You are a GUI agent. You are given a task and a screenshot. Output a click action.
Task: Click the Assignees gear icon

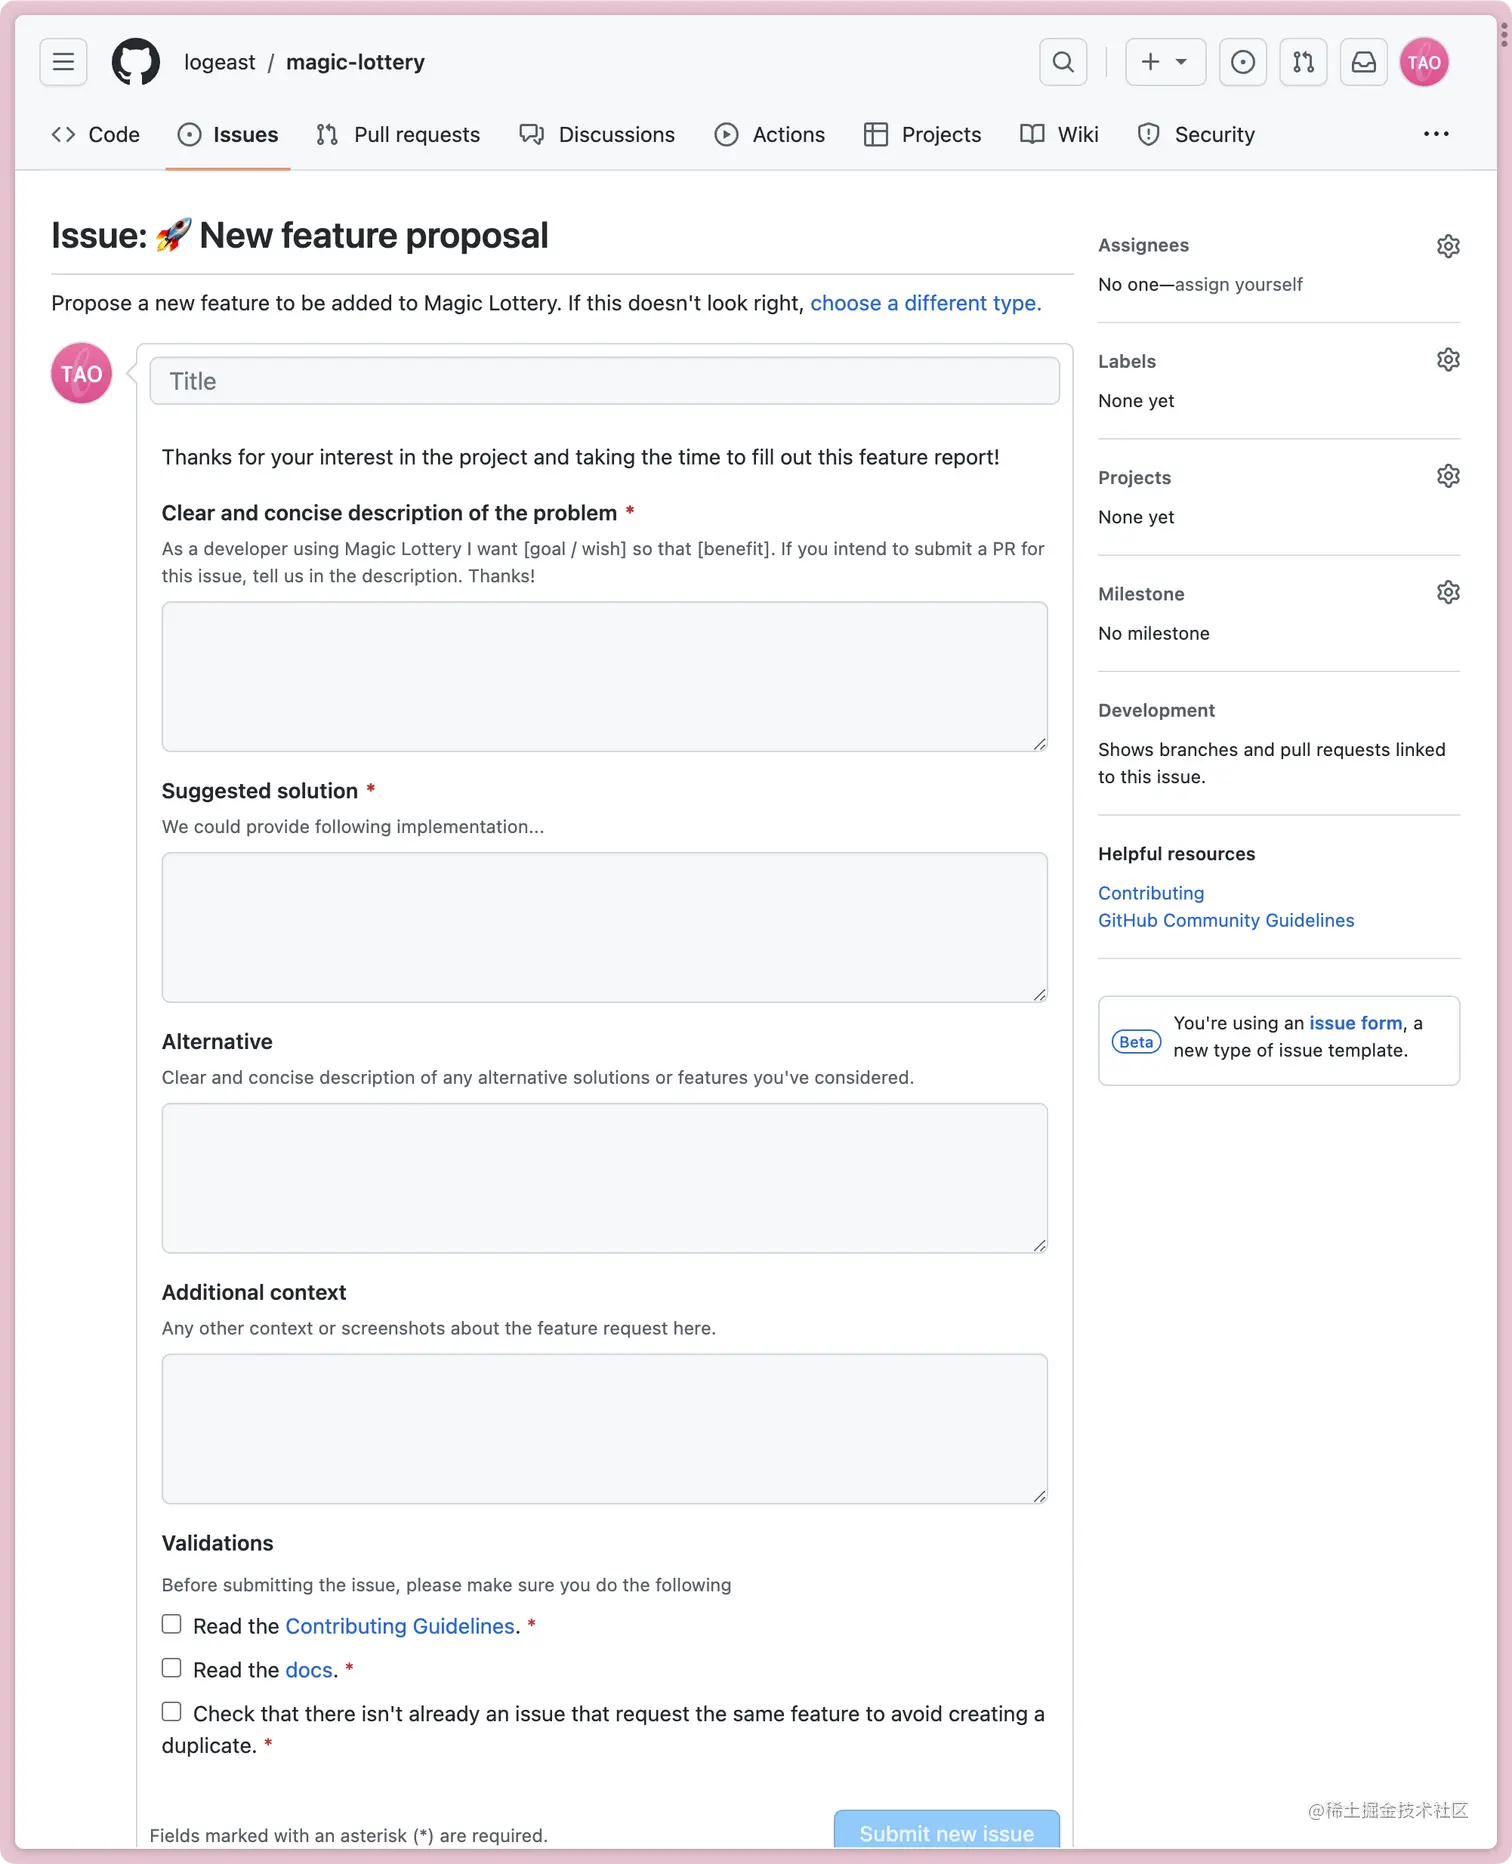click(x=1448, y=246)
